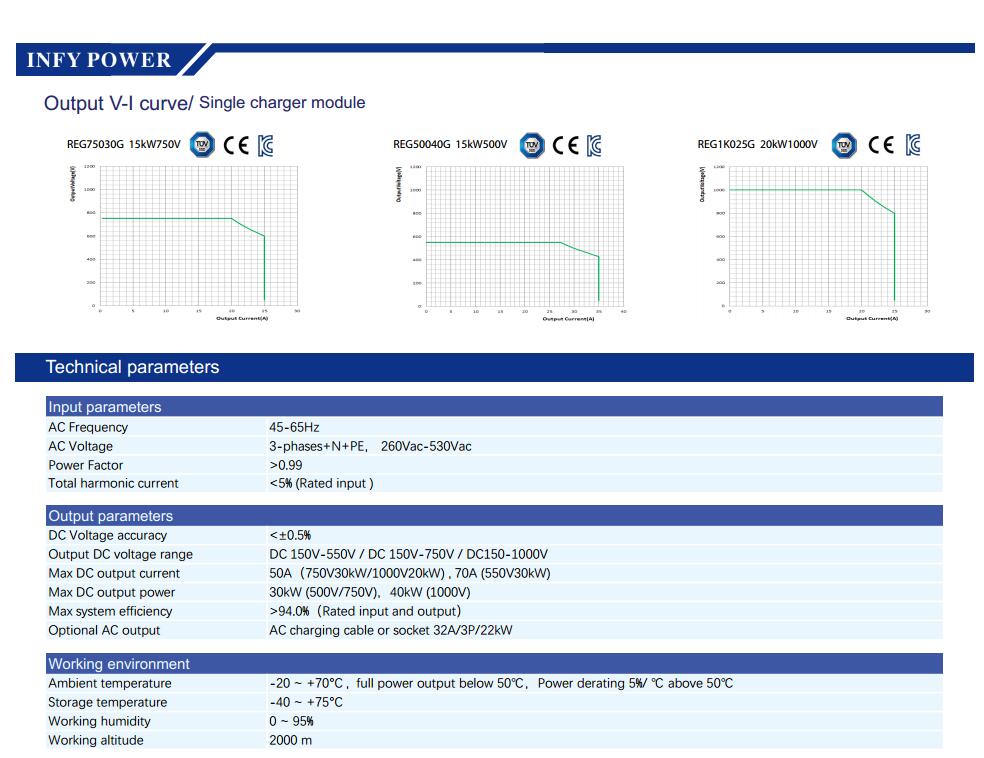Click the 'Technical parameters' section banner
984x758 pixels.
coord(495,367)
